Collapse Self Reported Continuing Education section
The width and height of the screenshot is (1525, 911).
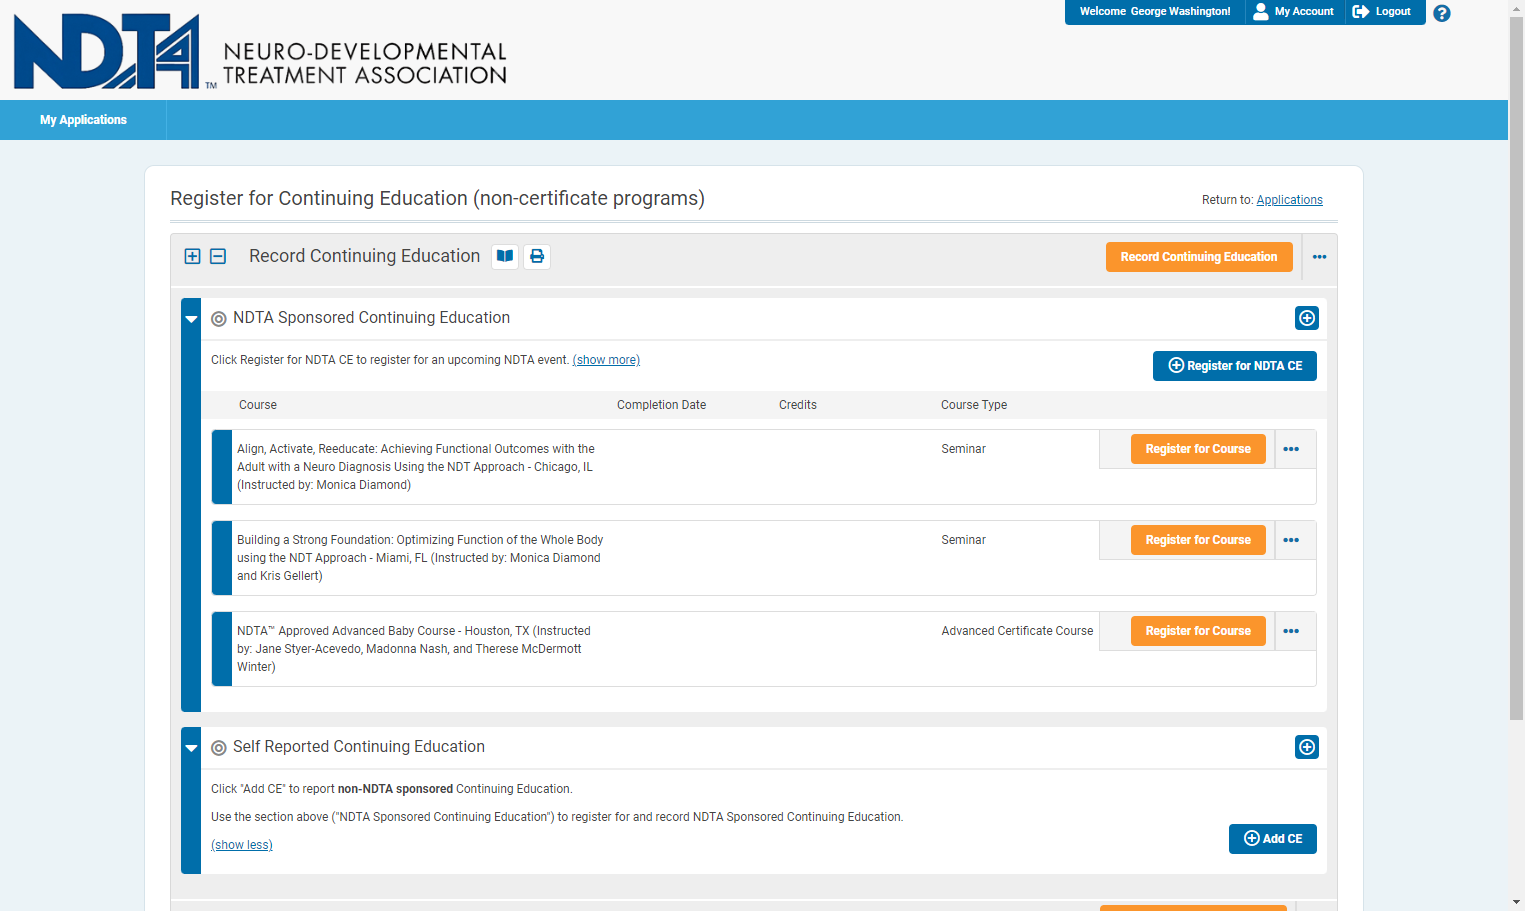tap(191, 748)
